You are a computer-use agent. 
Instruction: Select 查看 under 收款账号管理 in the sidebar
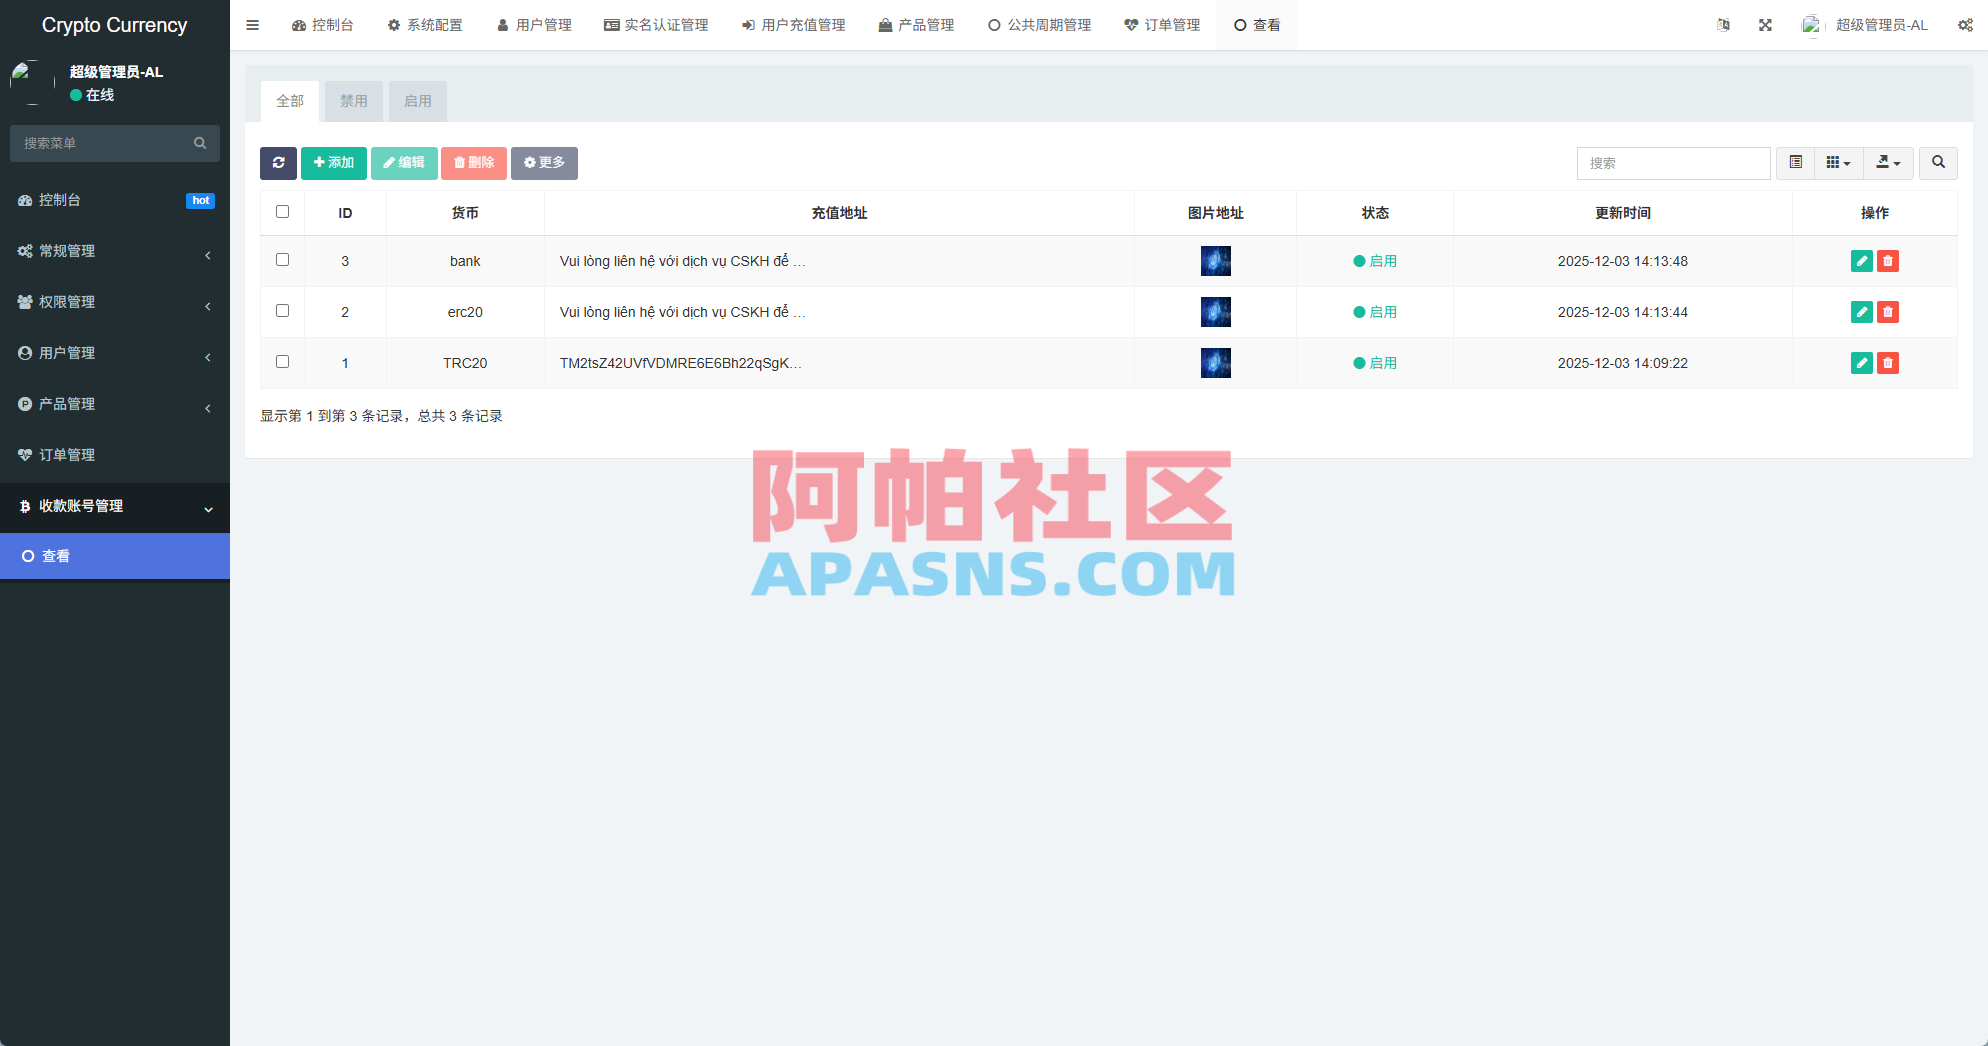[115, 556]
